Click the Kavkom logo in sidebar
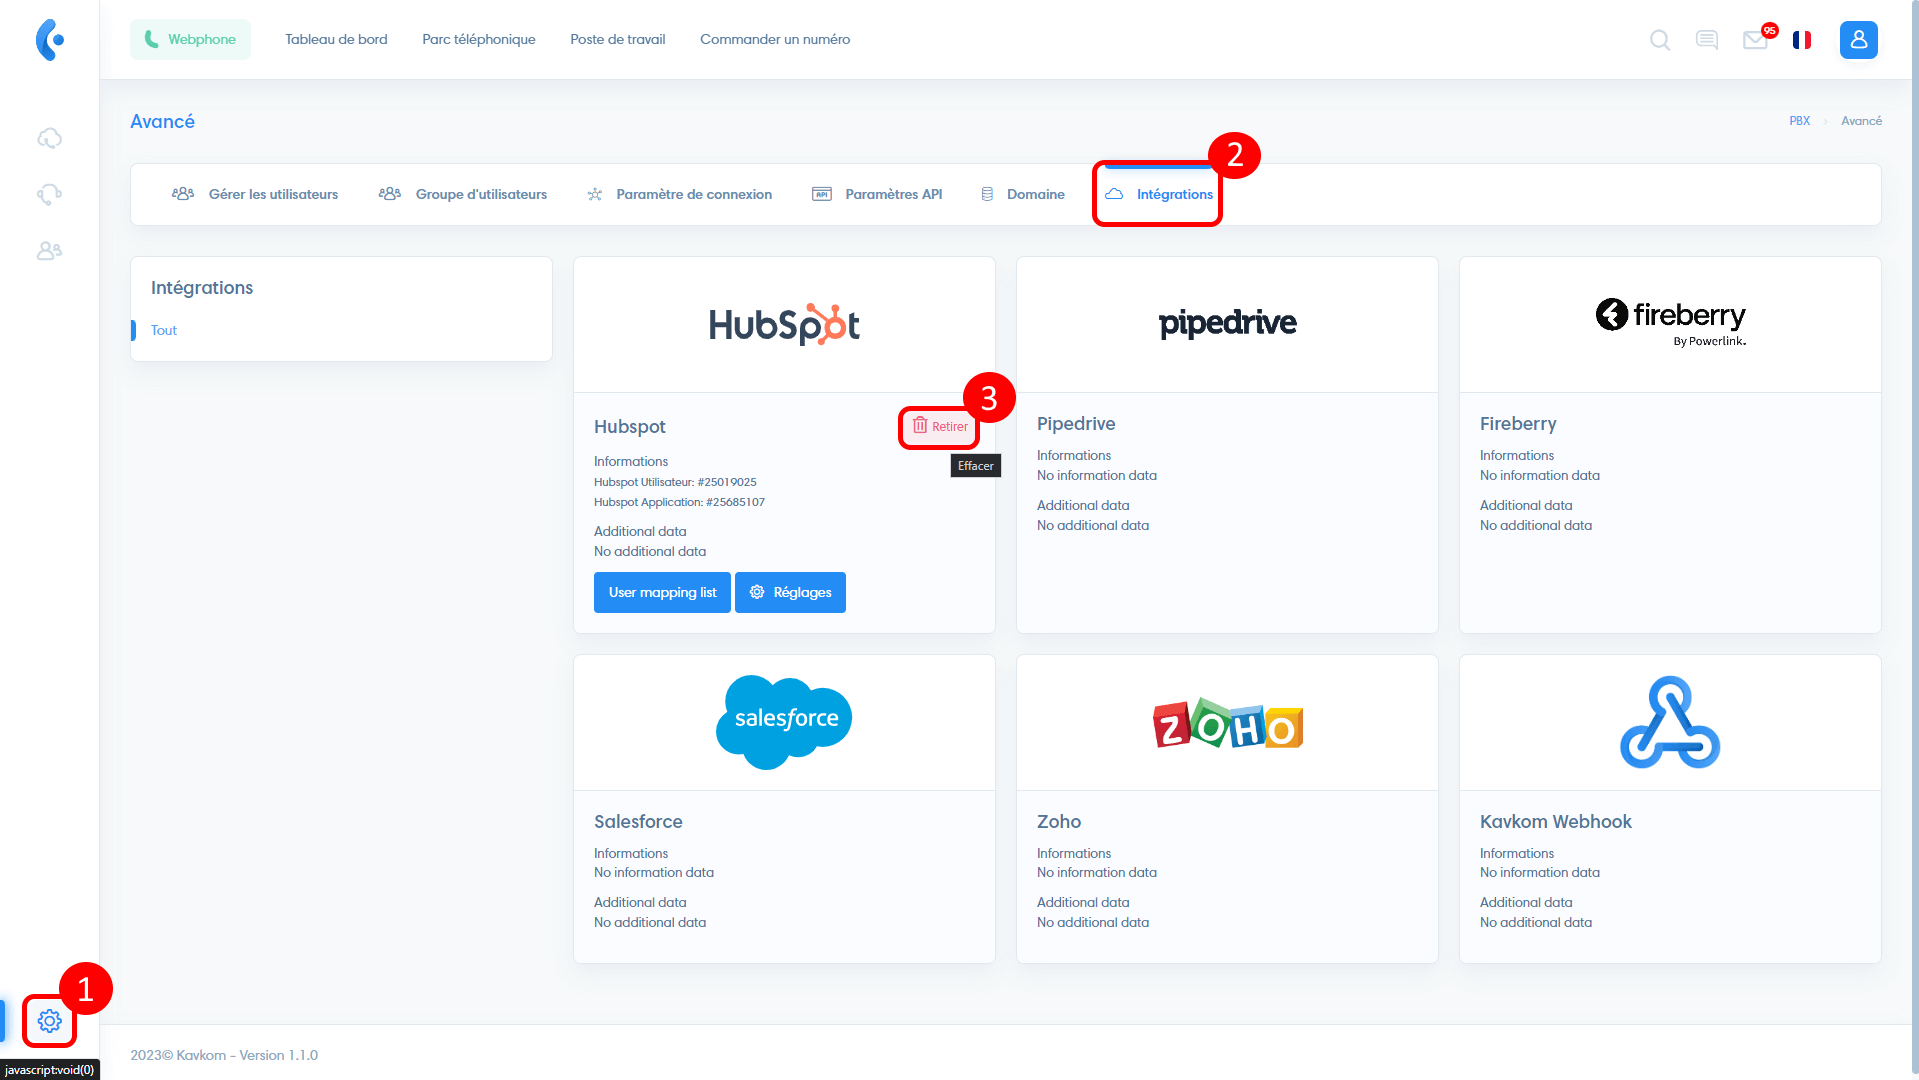Viewport: 1919px width, 1080px height. (x=50, y=40)
